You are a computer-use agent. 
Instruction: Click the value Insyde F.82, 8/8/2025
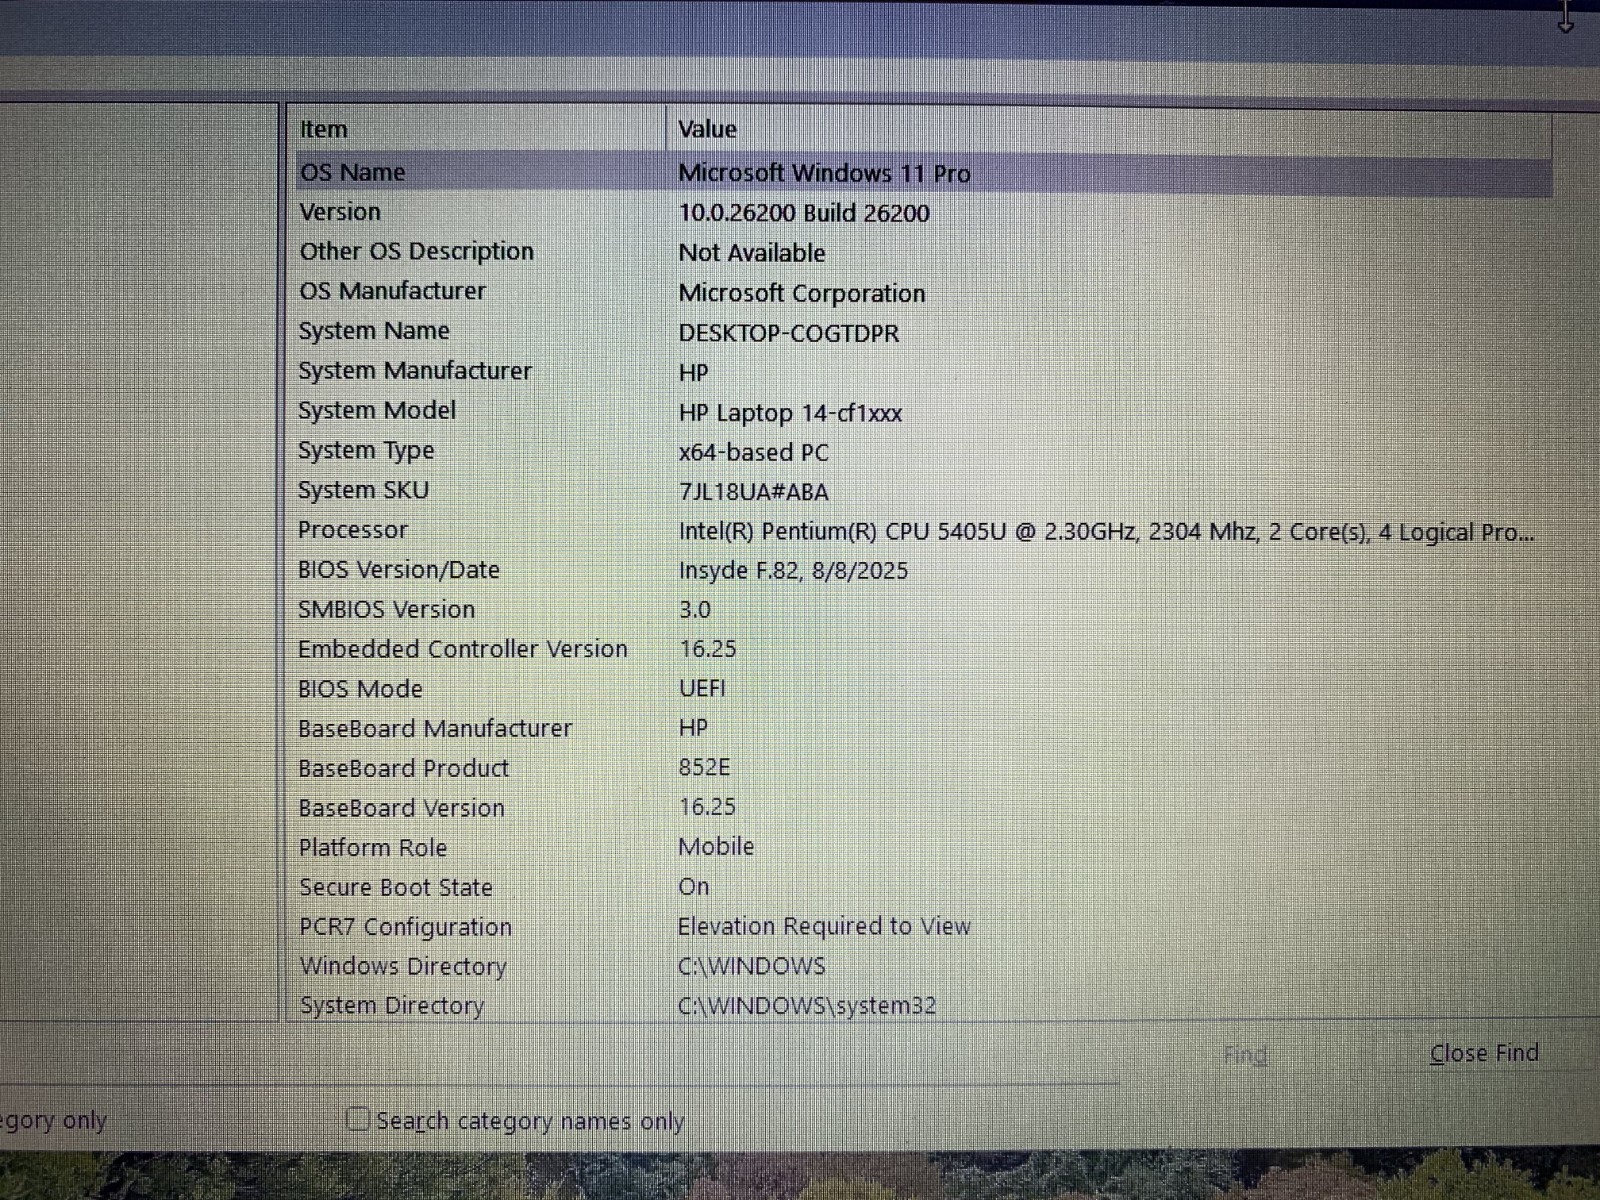[x=793, y=571]
